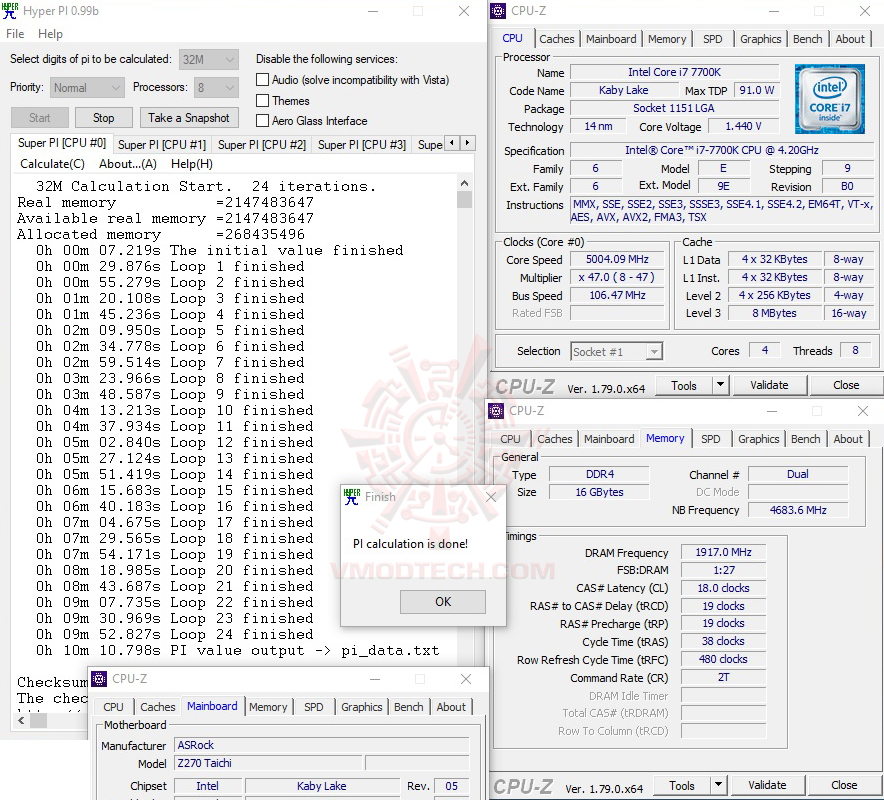
Task: Open SPD tab in top CPU-Z window
Action: coord(713,39)
